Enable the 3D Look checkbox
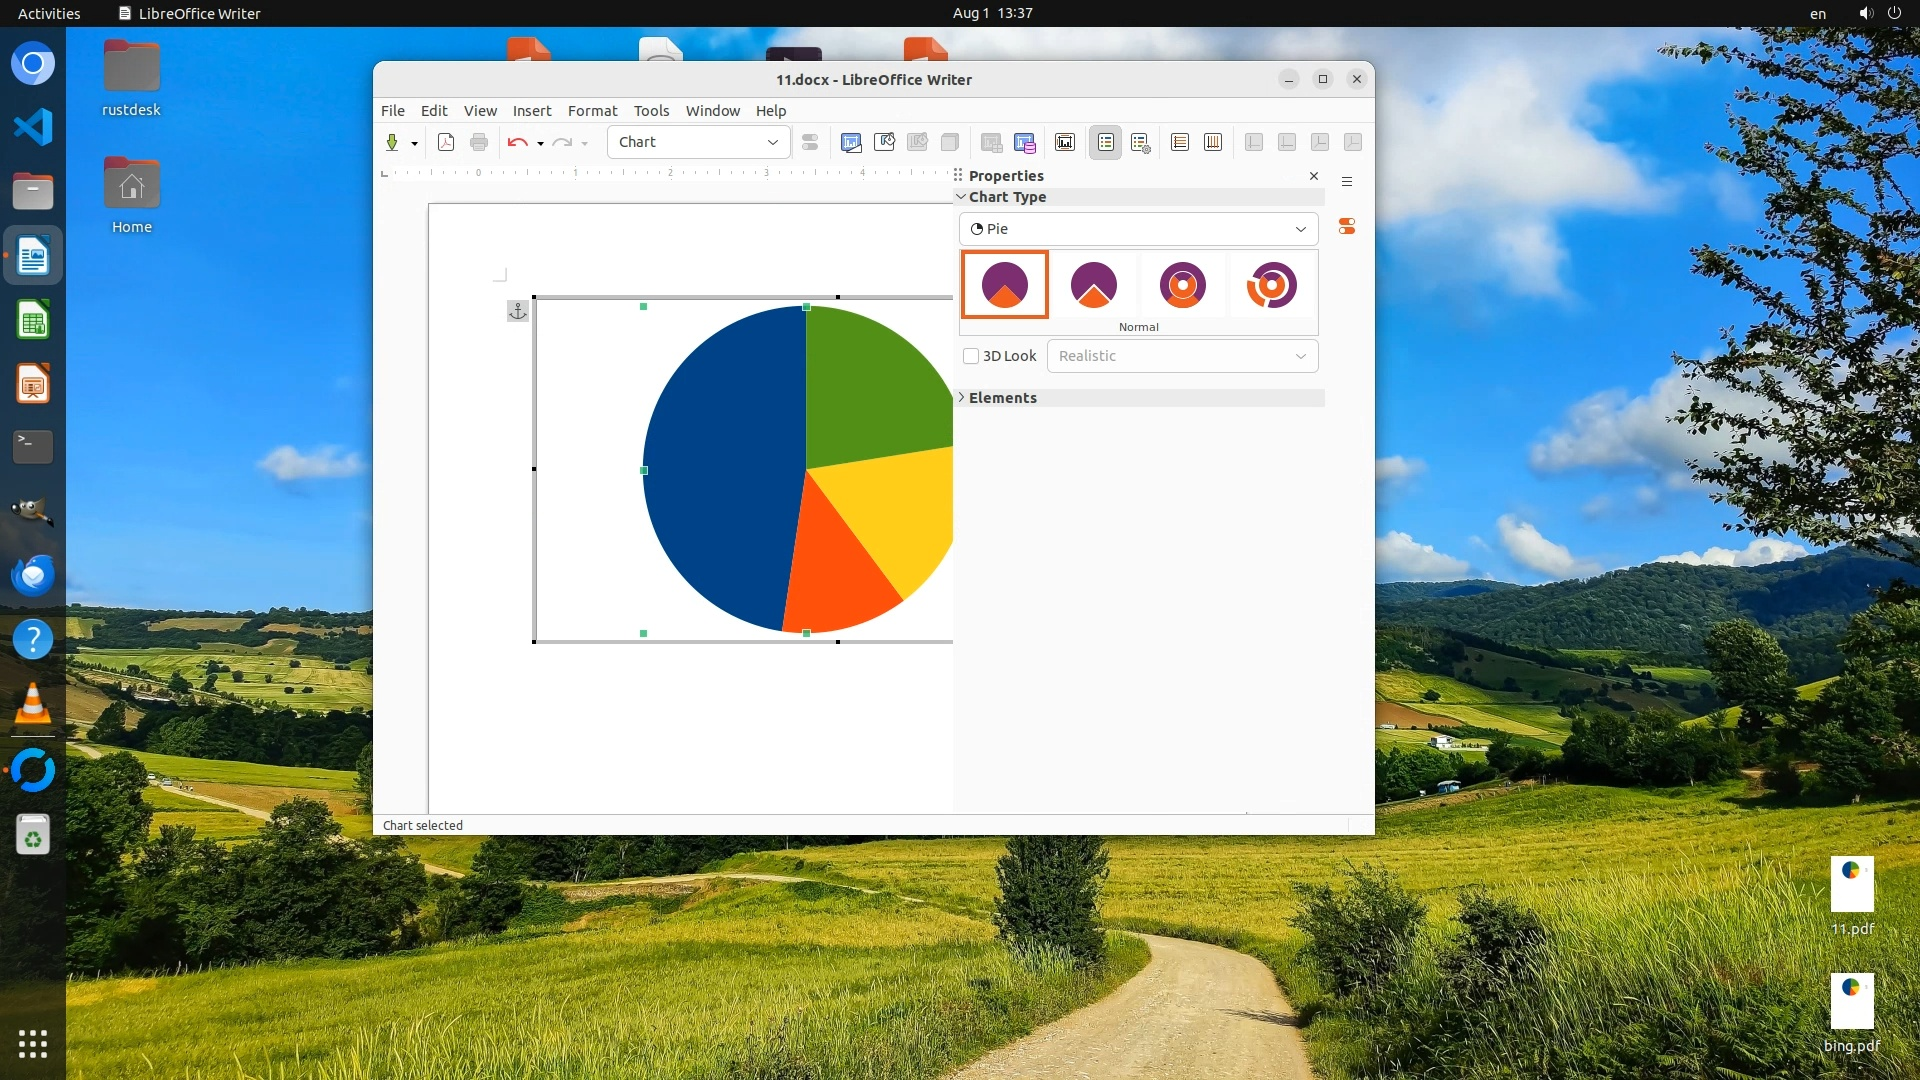1920x1080 pixels. click(x=971, y=356)
